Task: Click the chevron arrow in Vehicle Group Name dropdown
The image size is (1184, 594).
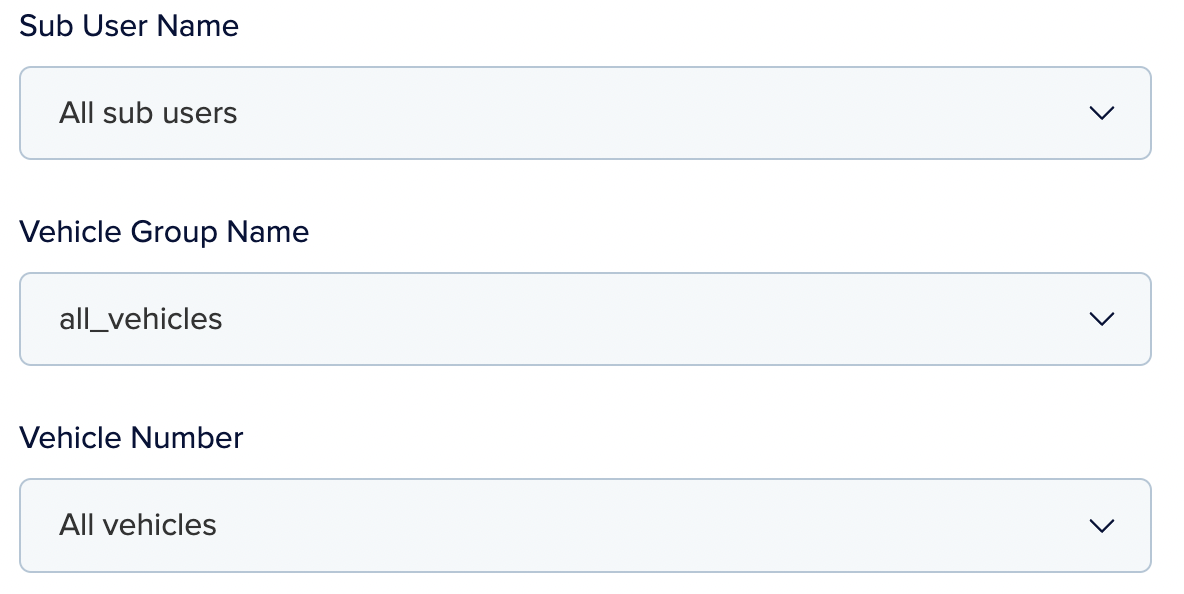Action: coord(1101,319)
